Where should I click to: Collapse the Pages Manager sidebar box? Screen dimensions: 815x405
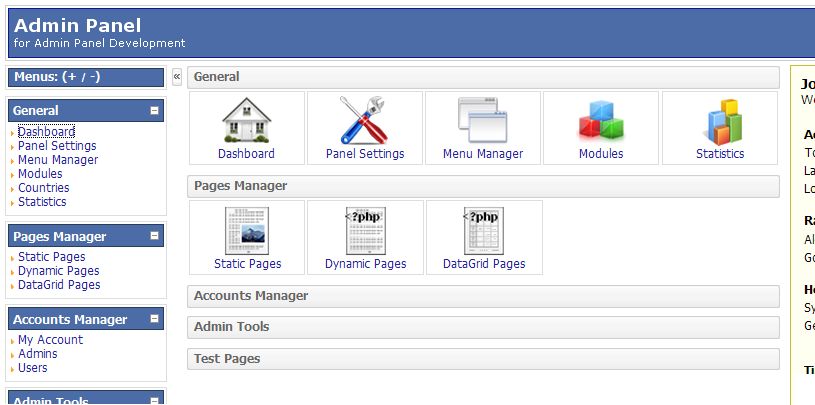[x=154, y=237]
